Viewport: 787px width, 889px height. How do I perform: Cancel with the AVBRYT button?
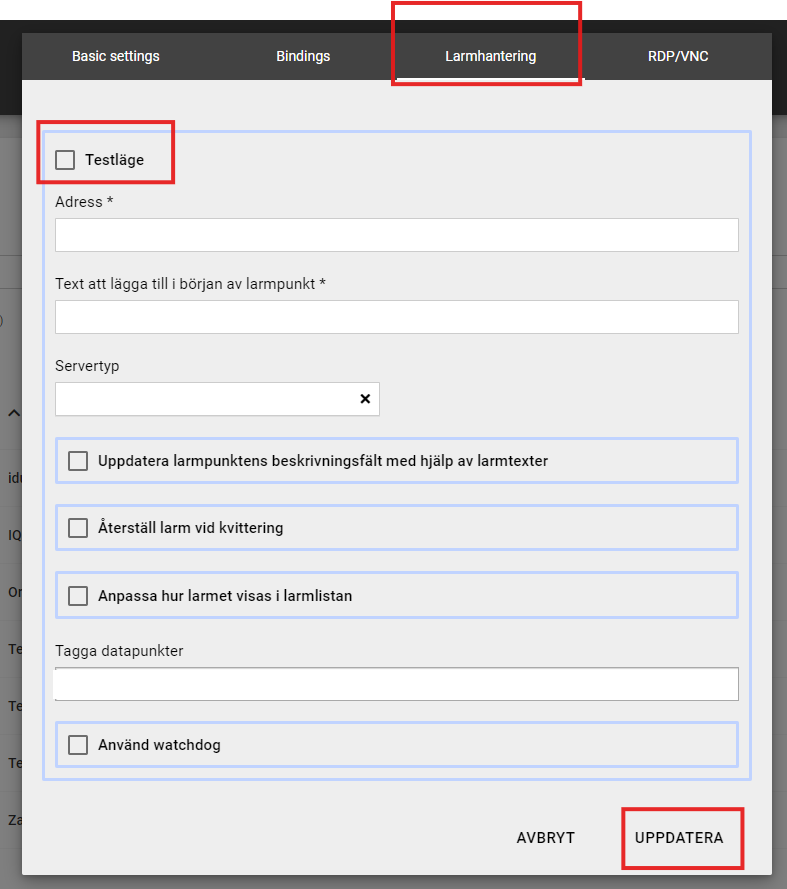545,838
